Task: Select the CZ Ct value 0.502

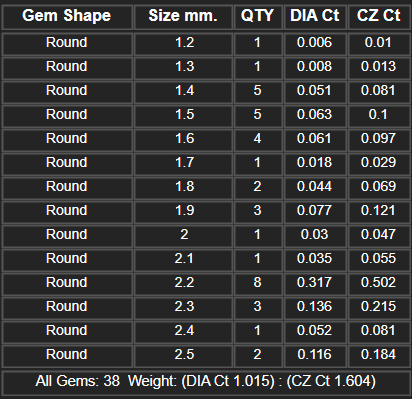Action: tap(379, 283)
